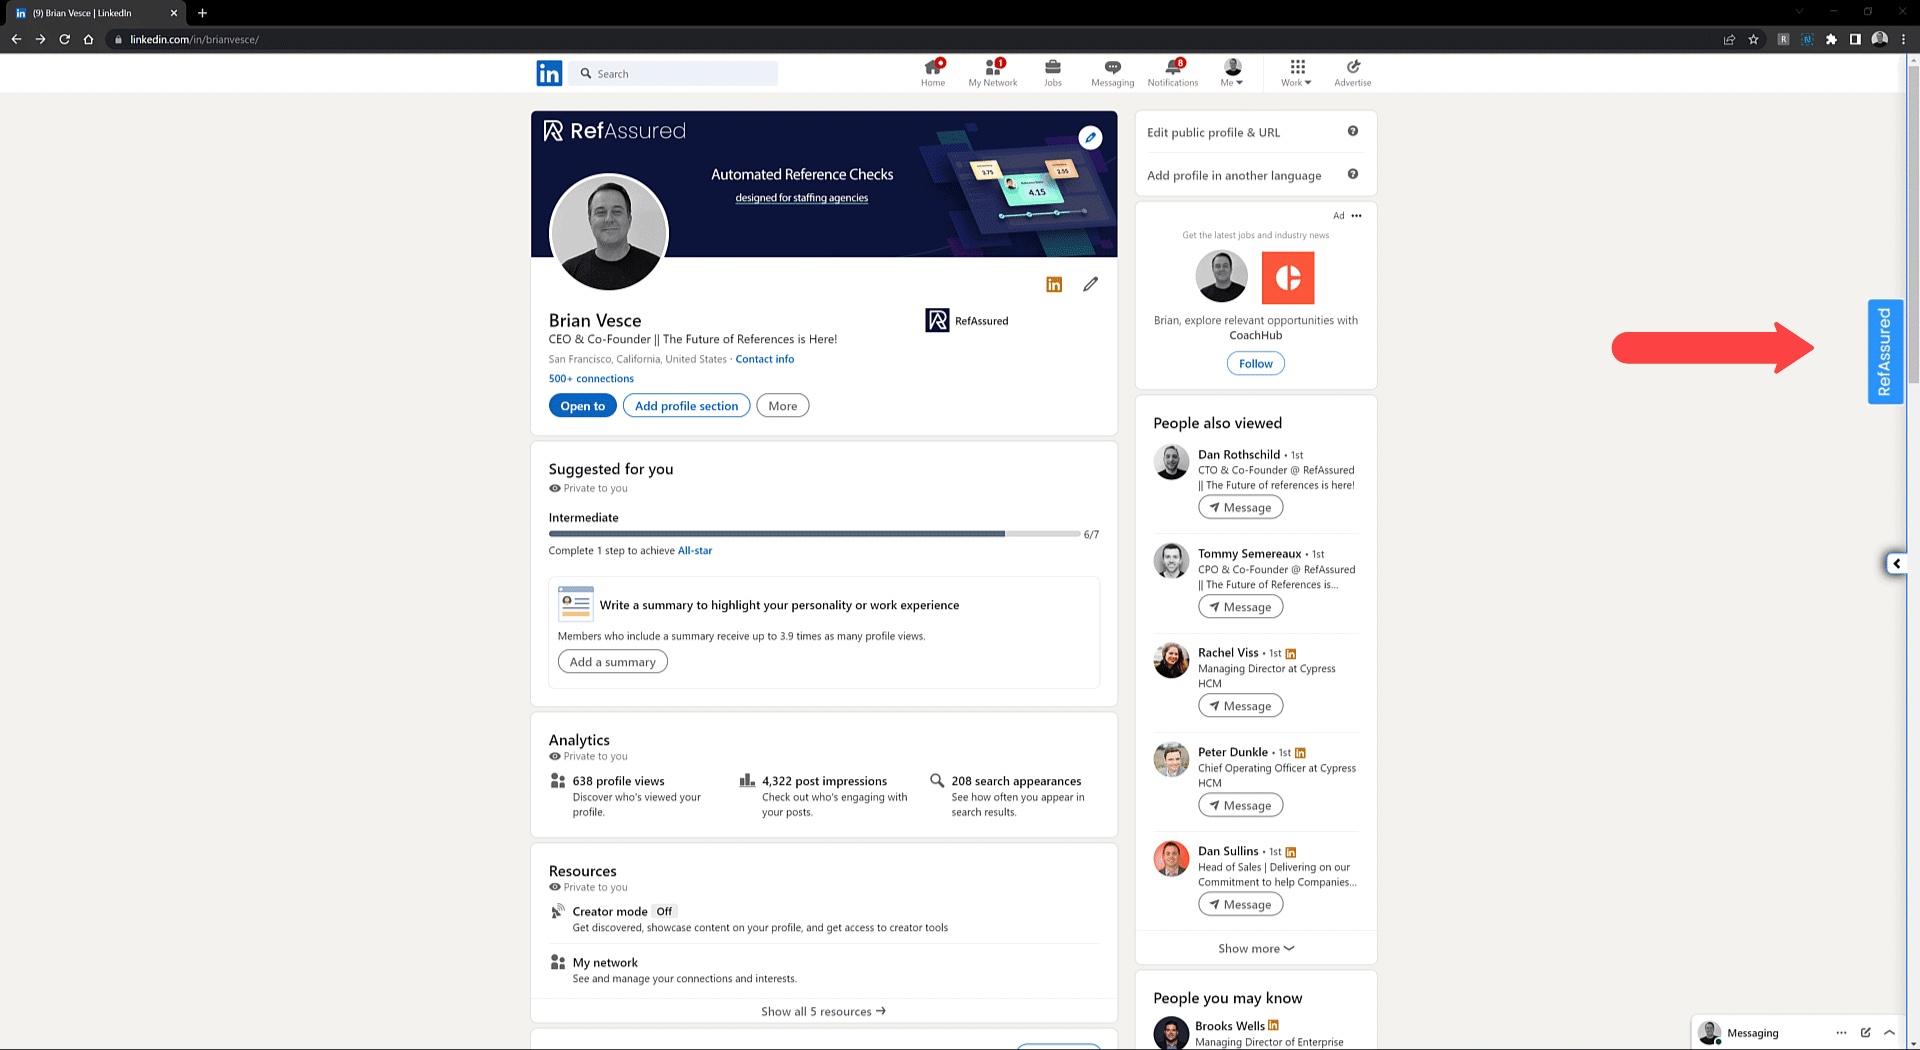The width and height of the screenshot is (1920, 1050).
Task: Open My Network in the navigation bar
Action: [x=993, y=73]
